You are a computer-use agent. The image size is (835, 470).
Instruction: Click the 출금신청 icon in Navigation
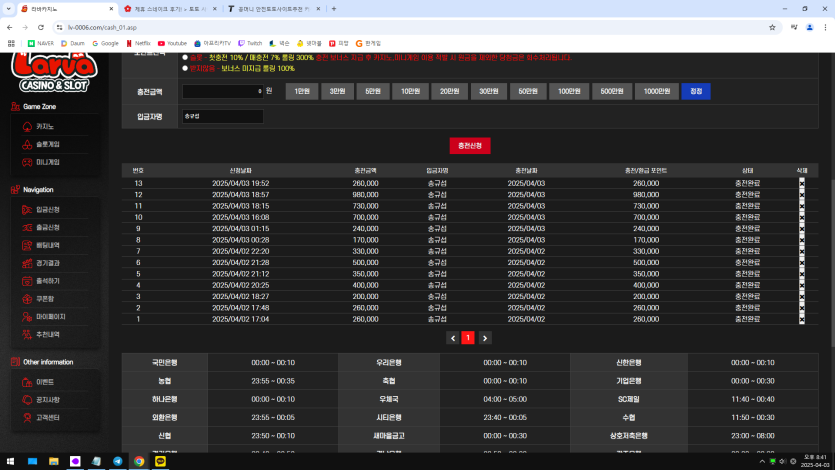coord(27,227)
